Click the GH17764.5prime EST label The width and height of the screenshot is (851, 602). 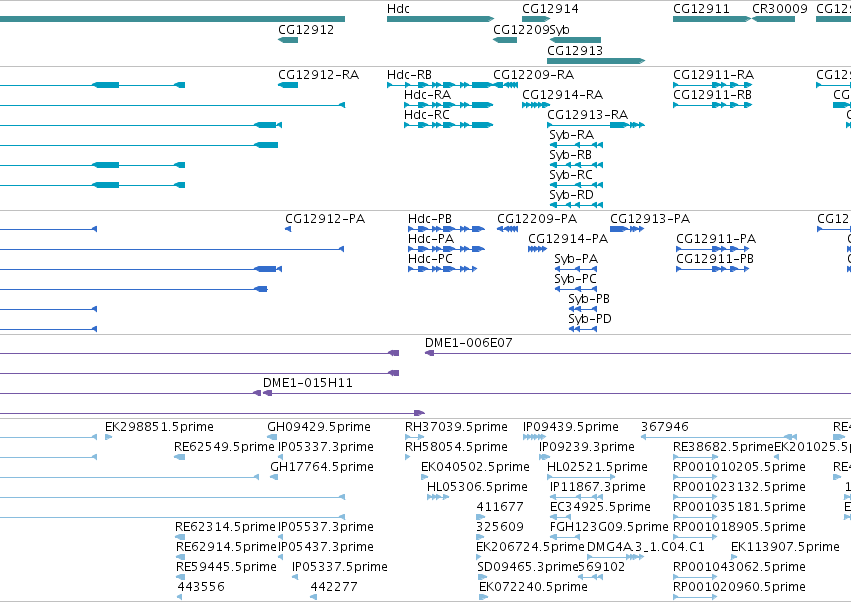322,467
